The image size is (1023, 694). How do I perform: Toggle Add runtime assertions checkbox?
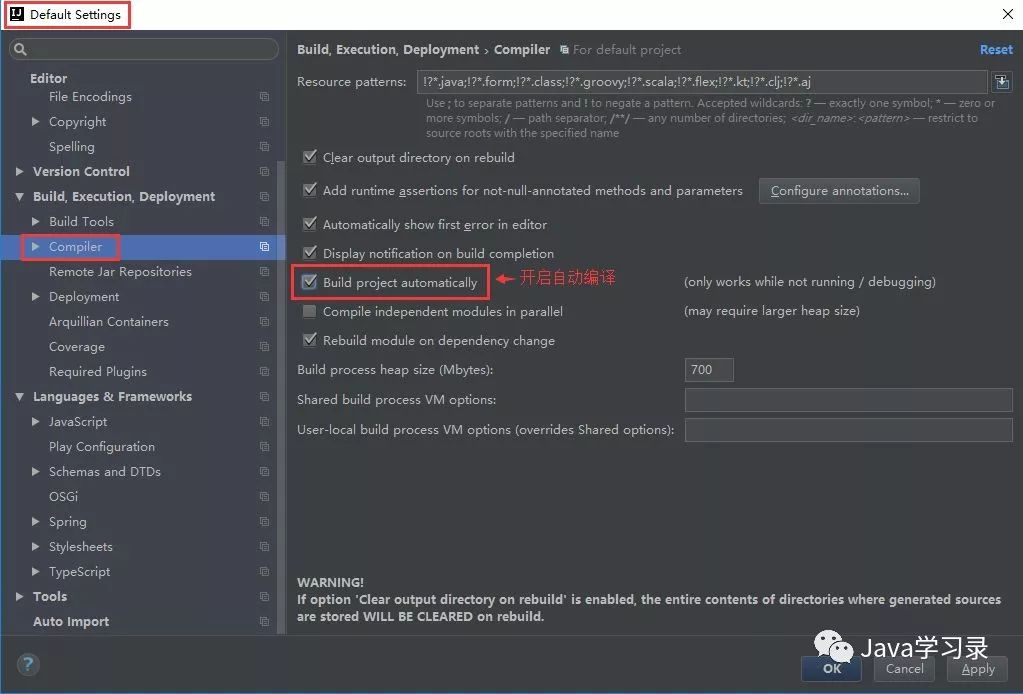point(310,190)
